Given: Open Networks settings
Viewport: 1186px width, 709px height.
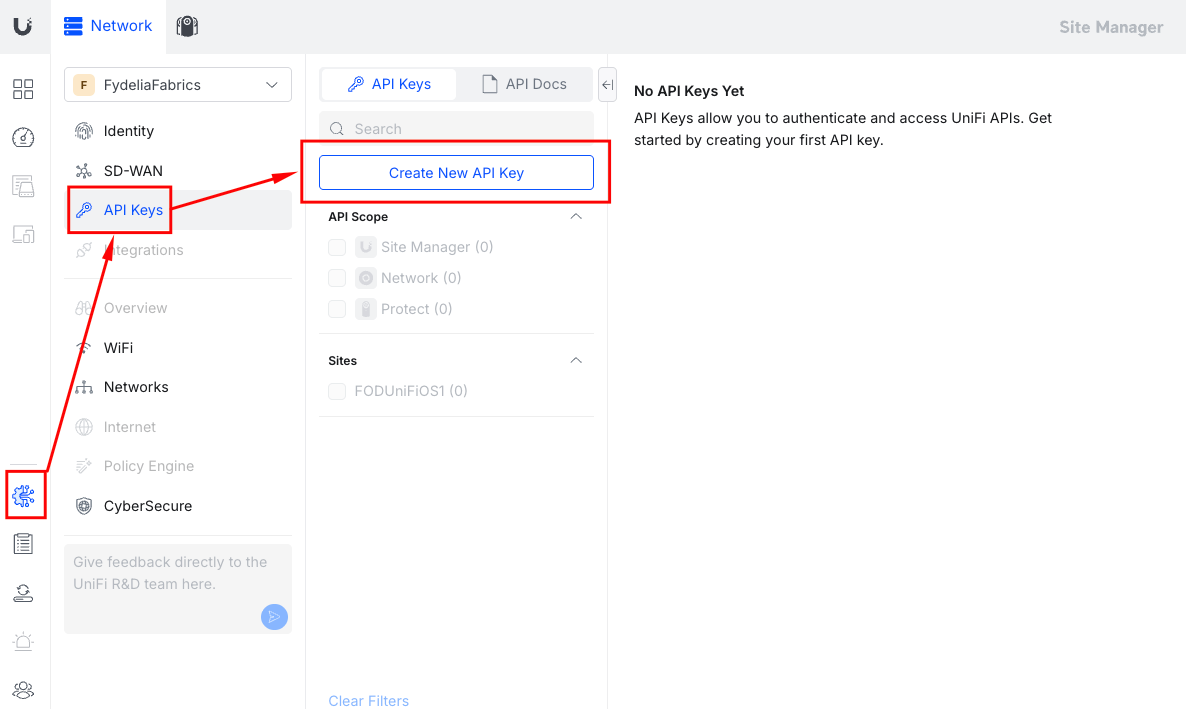Looking at the screenshot, I should click(178, 387).
